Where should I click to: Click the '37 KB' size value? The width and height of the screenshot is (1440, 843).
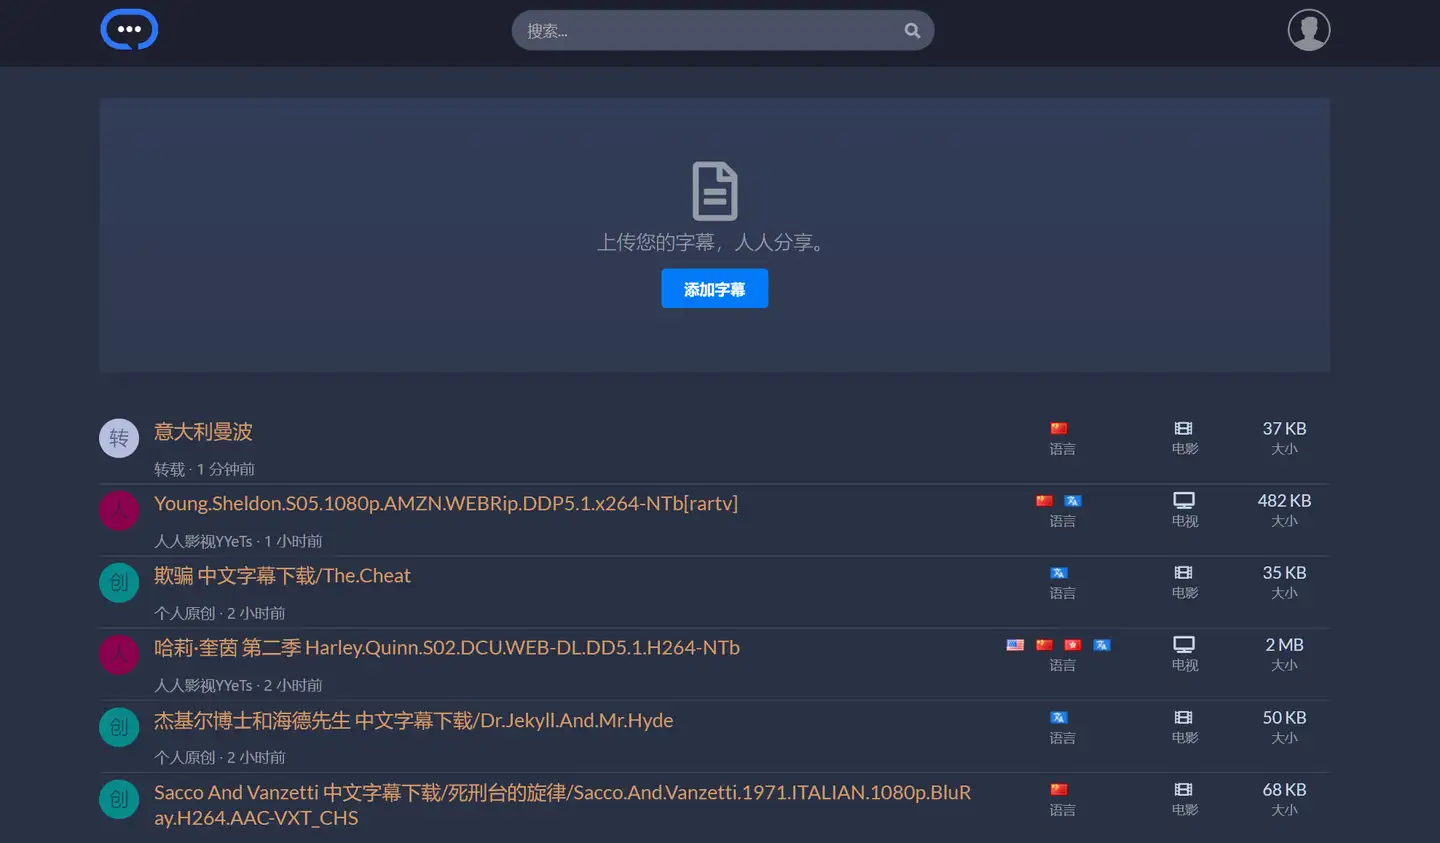point(1284,429)
